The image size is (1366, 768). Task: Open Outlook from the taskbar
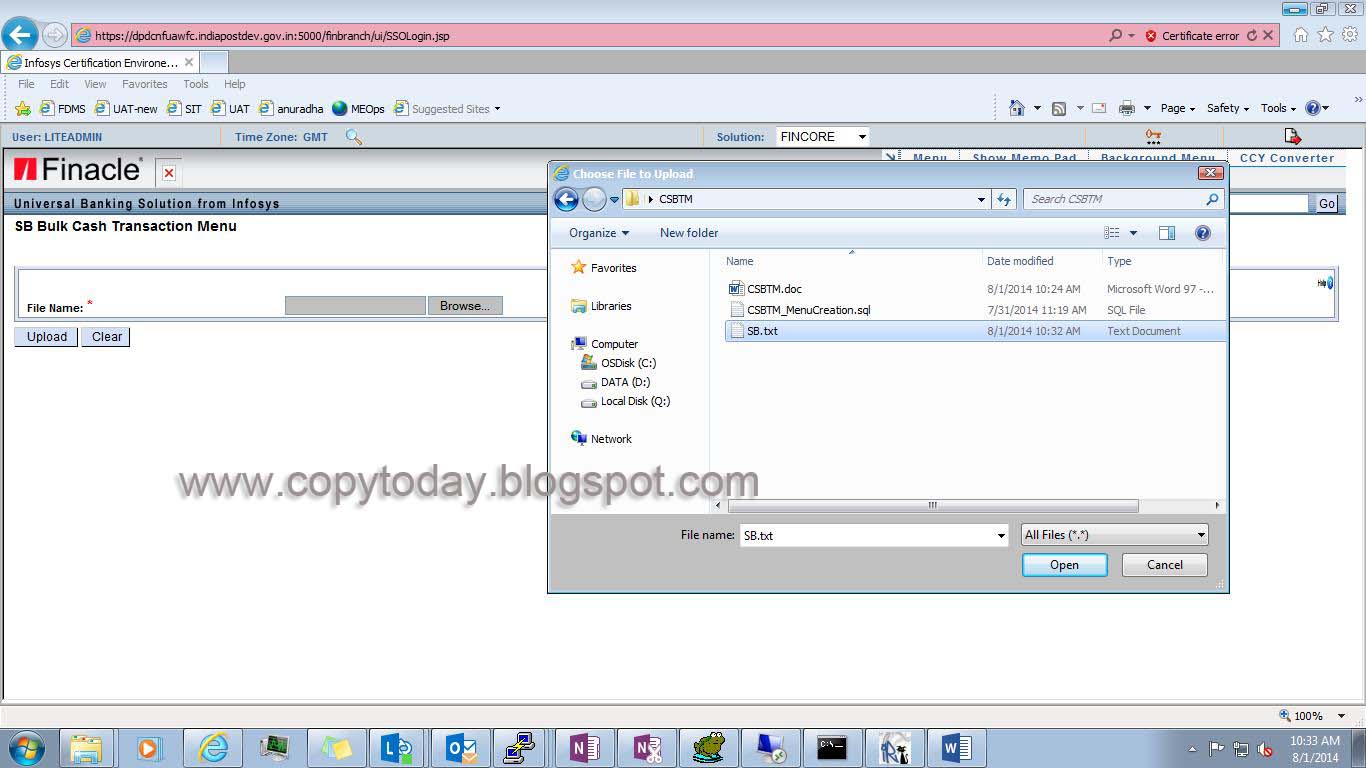[x=460, y=747]
